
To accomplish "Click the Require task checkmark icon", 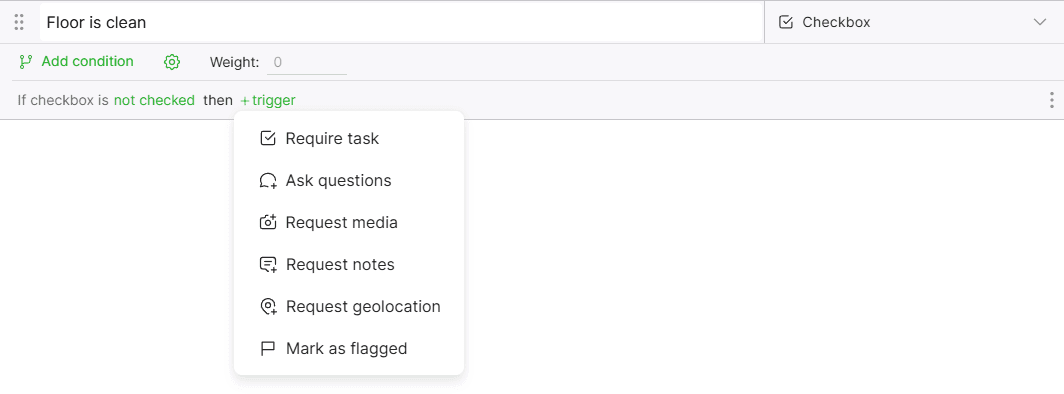I will (x=268, y=139).
